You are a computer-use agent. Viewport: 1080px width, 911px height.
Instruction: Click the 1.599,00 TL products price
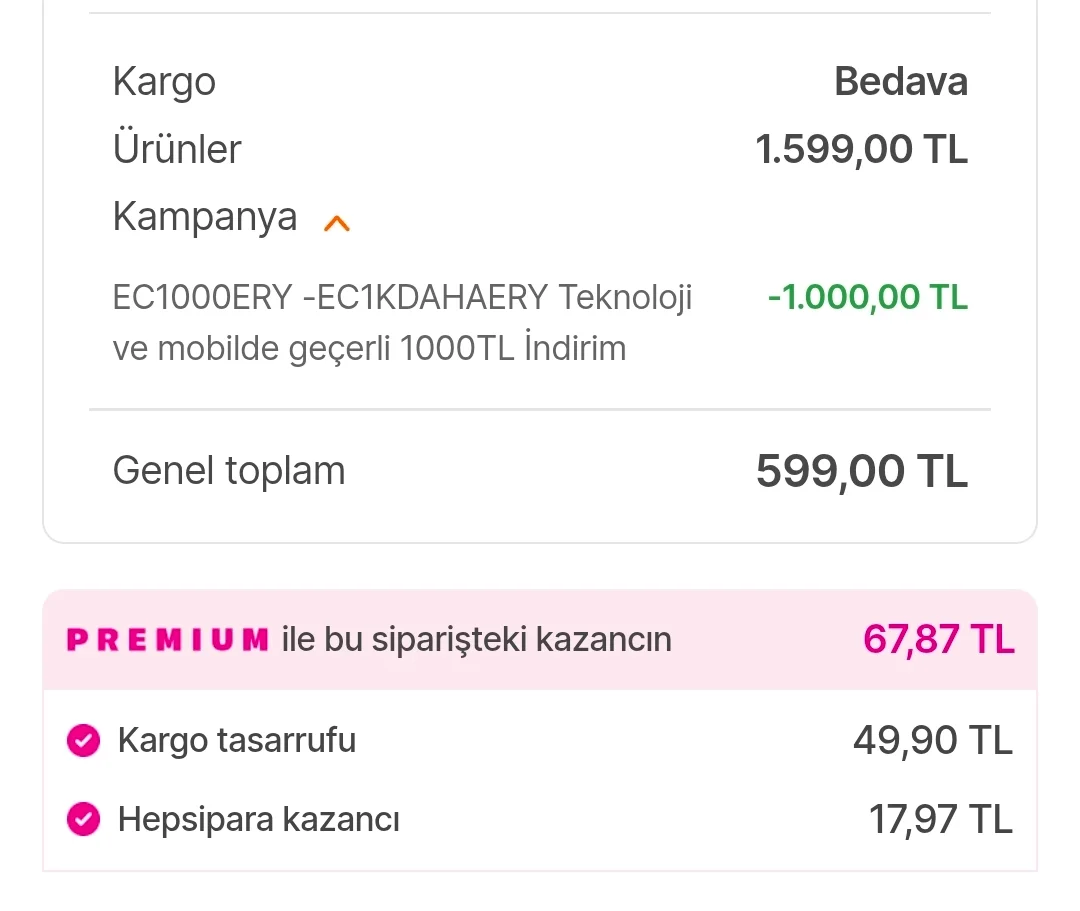tap(861, 150)
